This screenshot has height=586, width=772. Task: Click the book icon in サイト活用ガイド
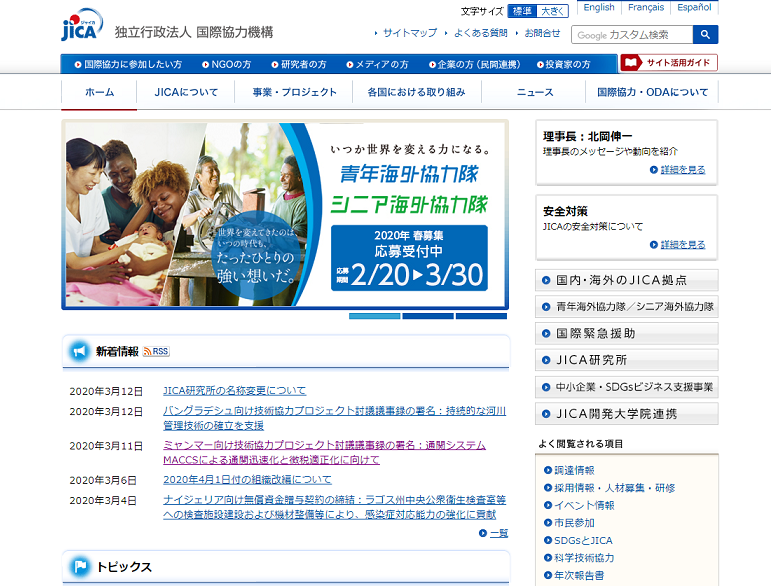pos(631,63)
